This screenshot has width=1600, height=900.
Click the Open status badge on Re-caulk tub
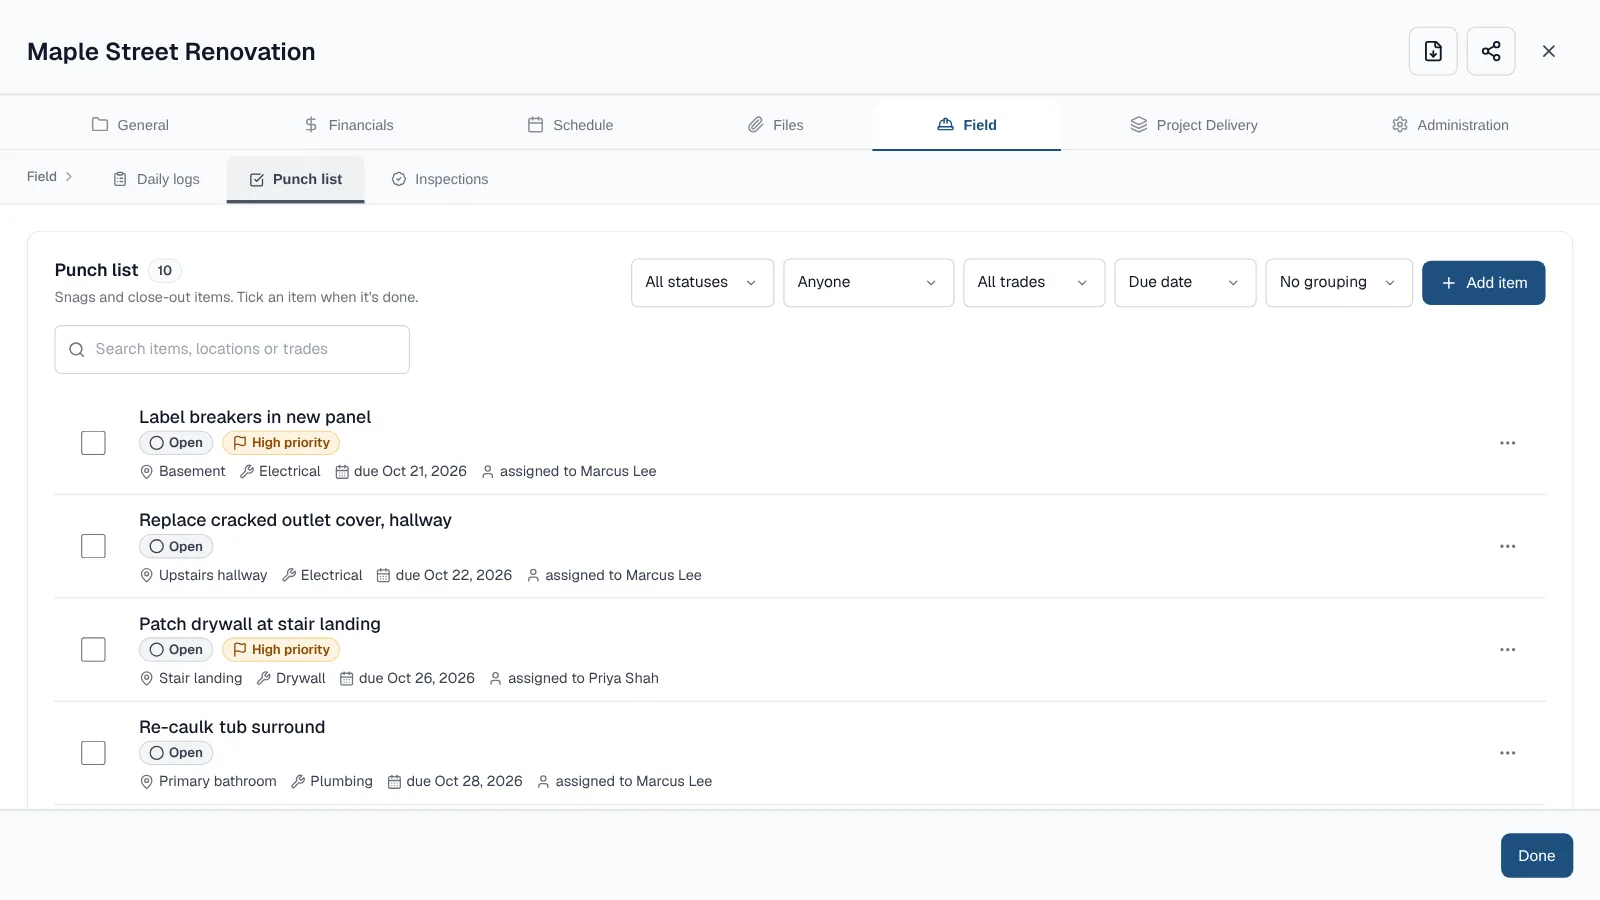click(176, 753)
